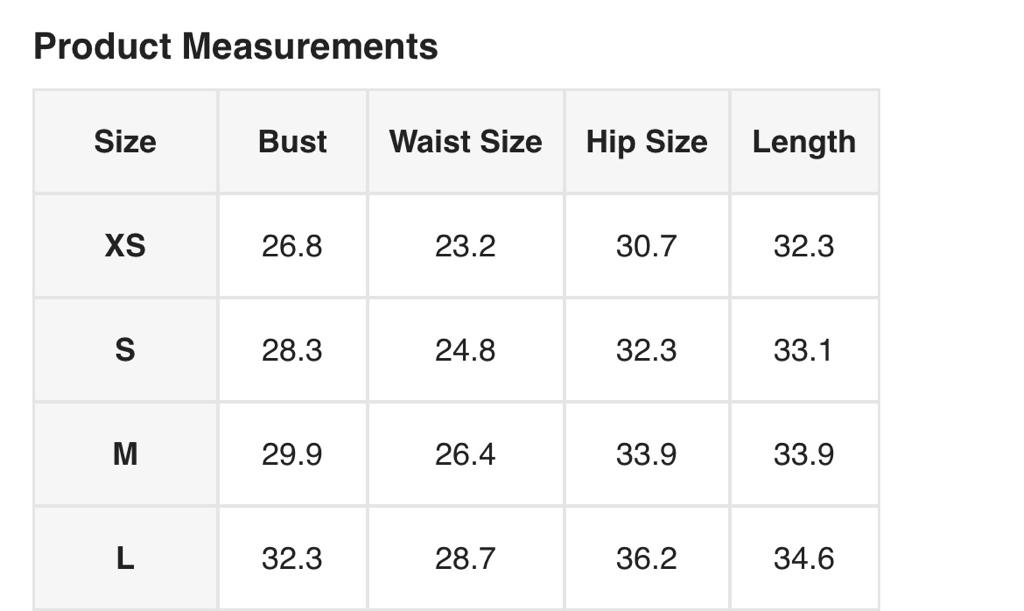The image size is (1024, 611).
Task: Click the Hip Size column header
Action: point(646,142)
